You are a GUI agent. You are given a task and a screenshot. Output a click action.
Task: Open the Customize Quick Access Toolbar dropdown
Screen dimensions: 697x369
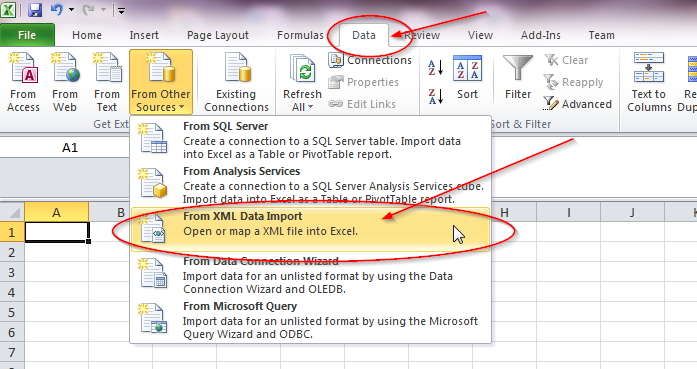tap(121, 10)
